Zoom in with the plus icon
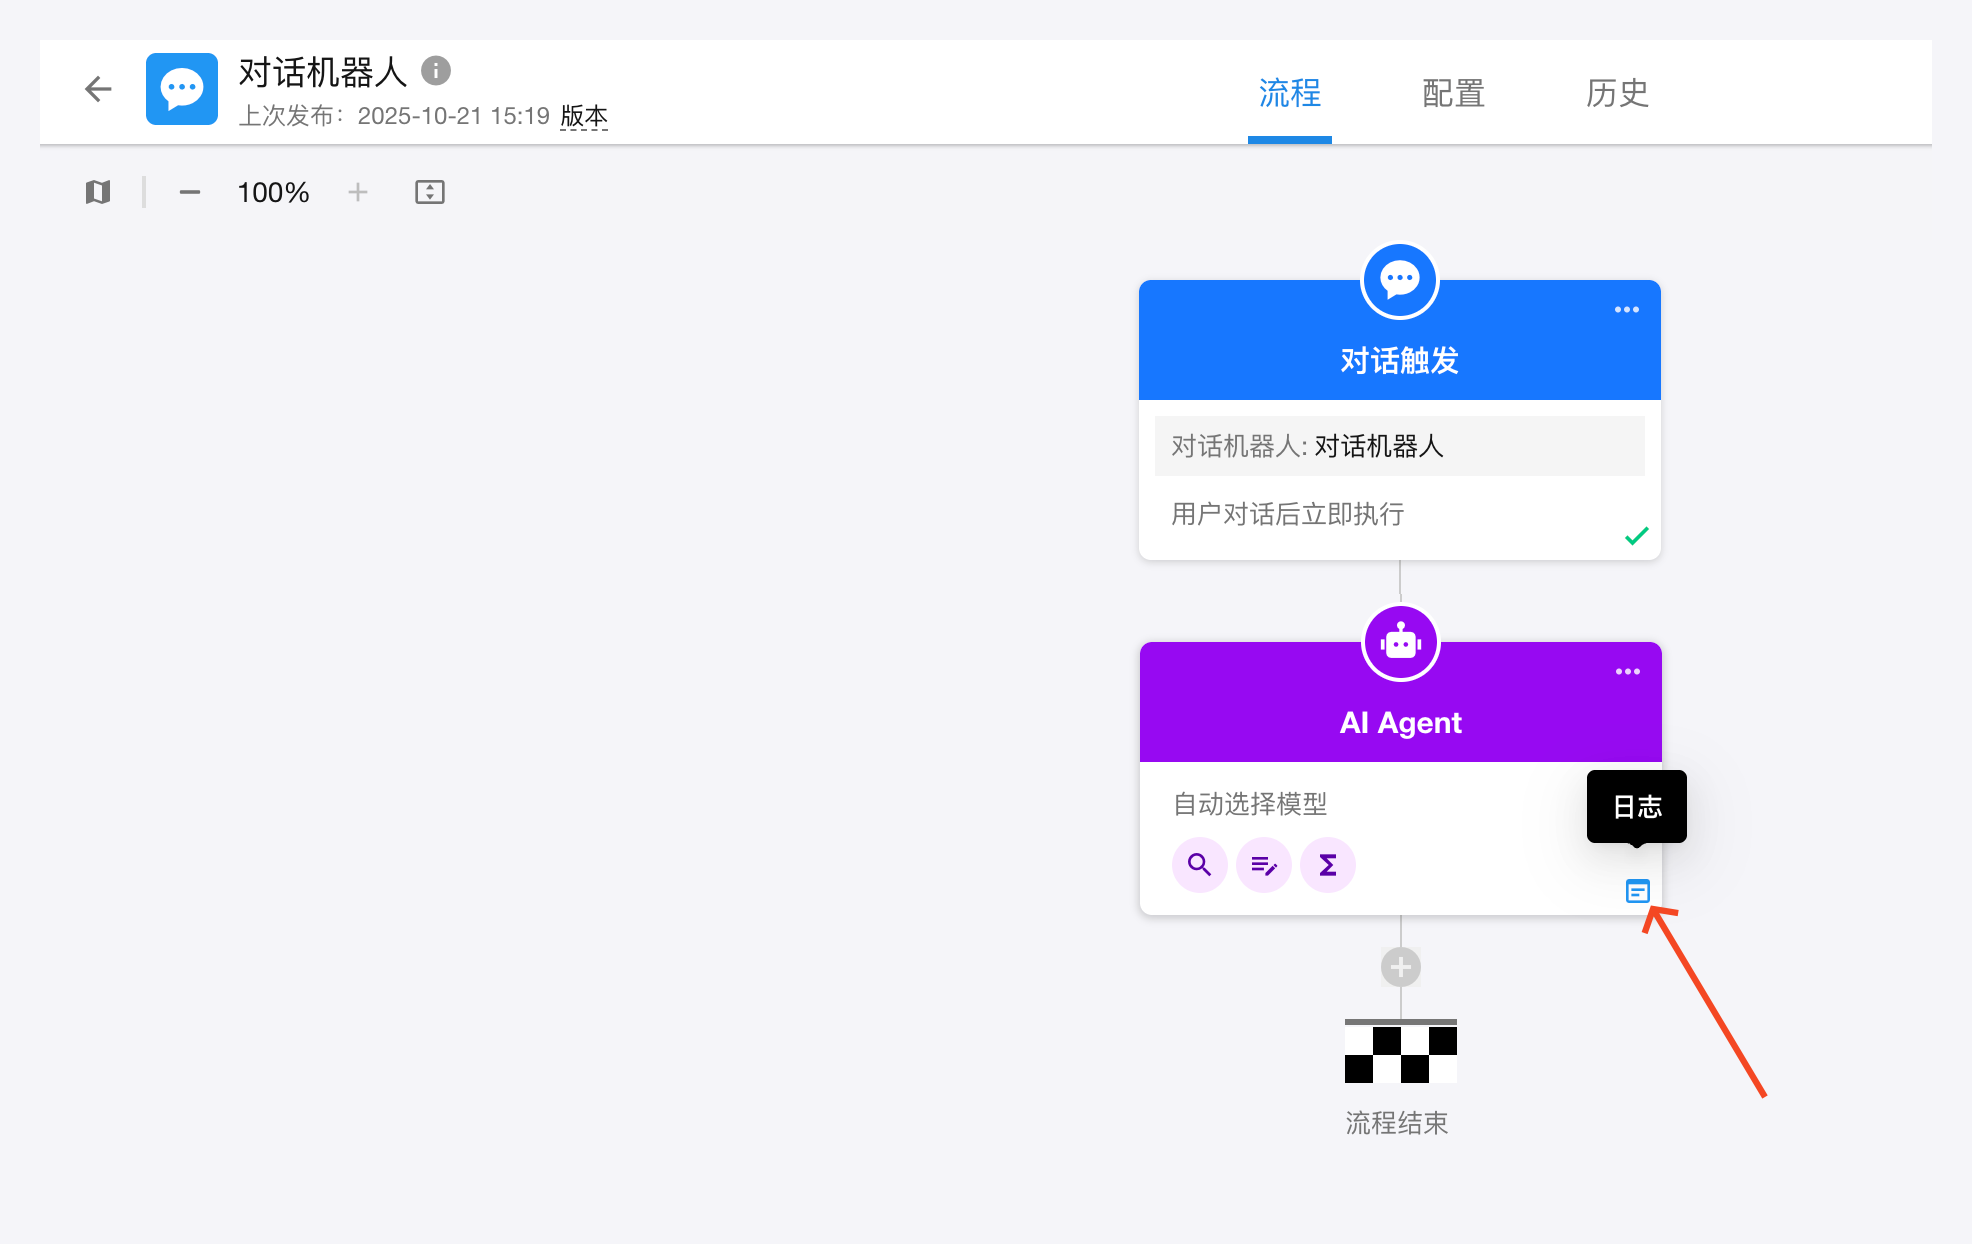The width and height of the screenshot is (1972, 1244). [358, 192]
